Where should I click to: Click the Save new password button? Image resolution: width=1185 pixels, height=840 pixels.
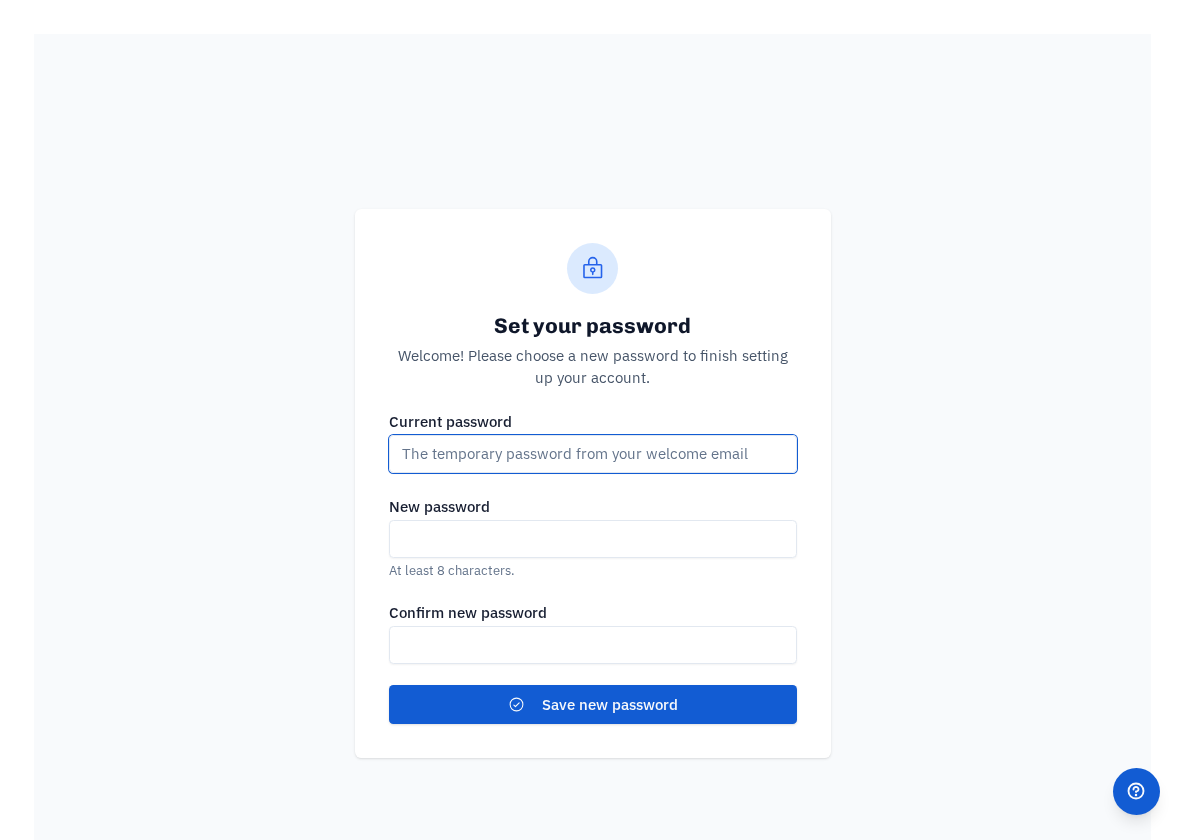click(x=592, y=705)
